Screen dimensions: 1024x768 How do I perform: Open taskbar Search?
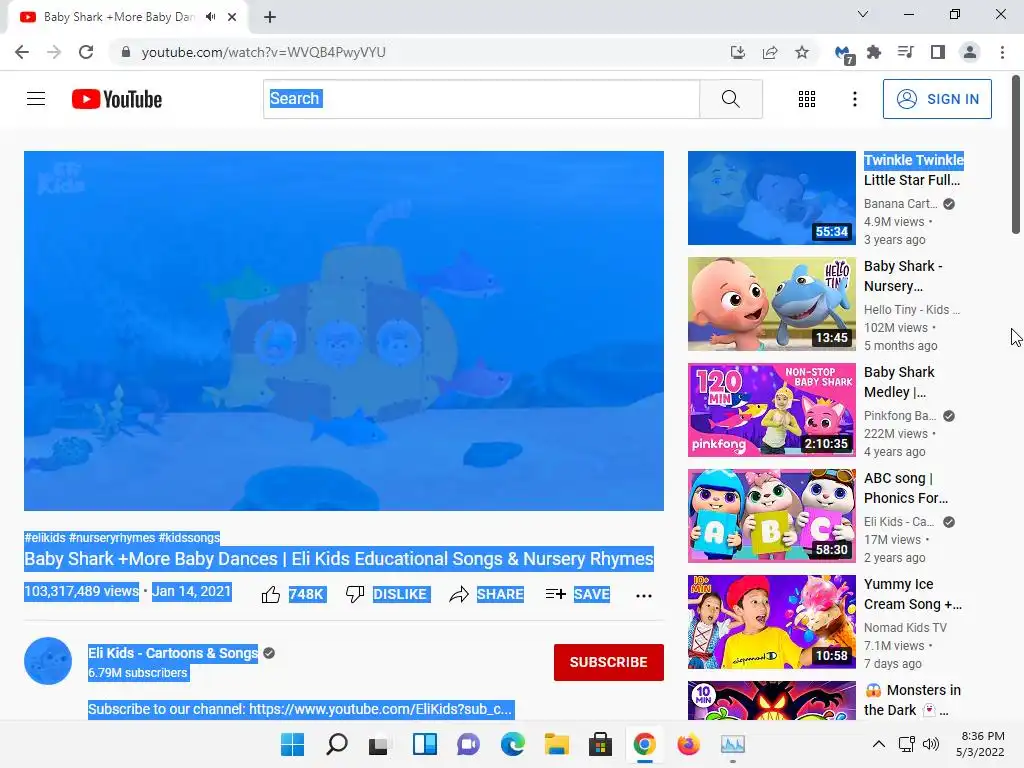(336, 744)
